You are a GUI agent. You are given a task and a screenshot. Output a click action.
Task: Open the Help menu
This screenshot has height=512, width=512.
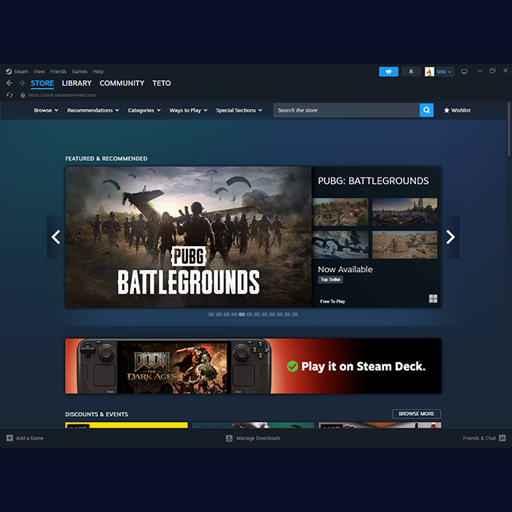point(98,72)
